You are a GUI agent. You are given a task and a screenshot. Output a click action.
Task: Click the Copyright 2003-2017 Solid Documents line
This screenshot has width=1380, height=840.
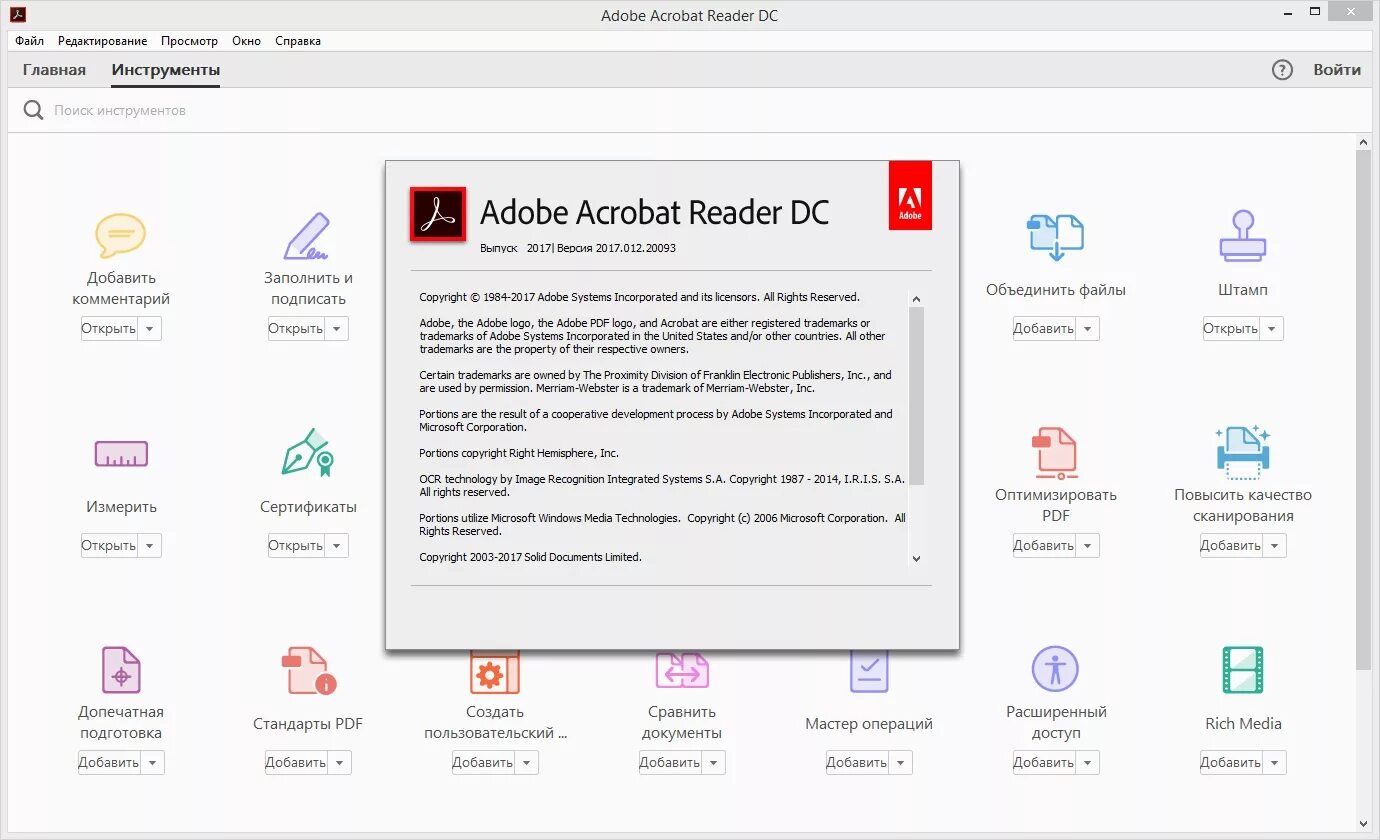(530, 557)
